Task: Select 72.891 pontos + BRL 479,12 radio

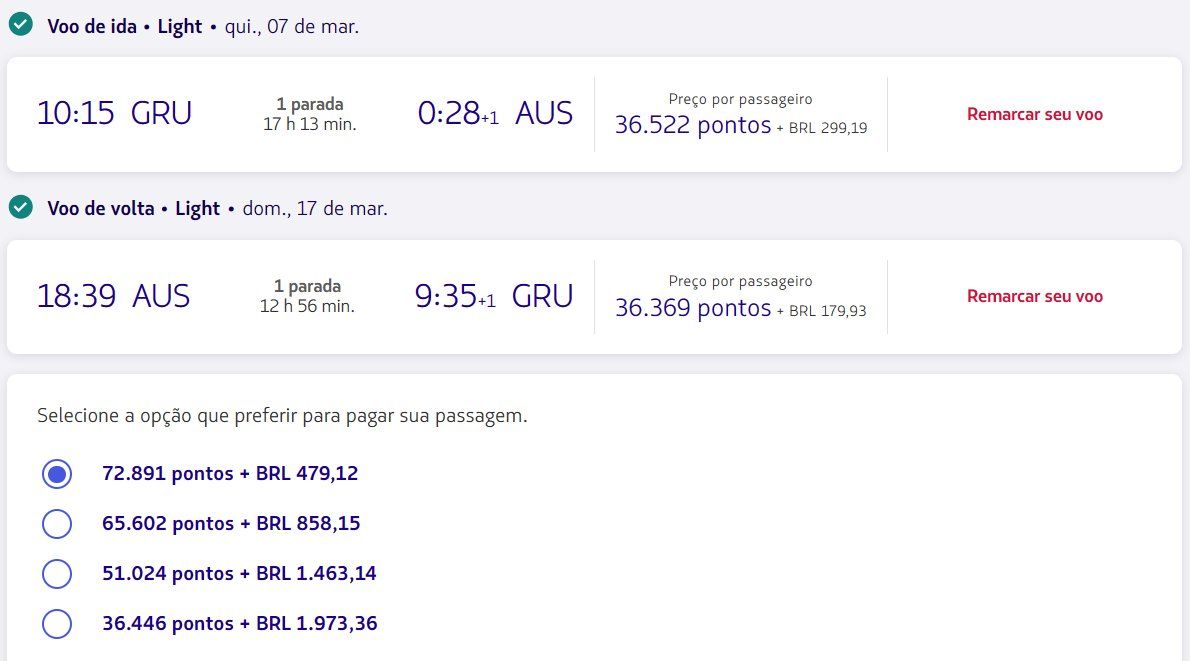Action: click(x=57, y=474)
